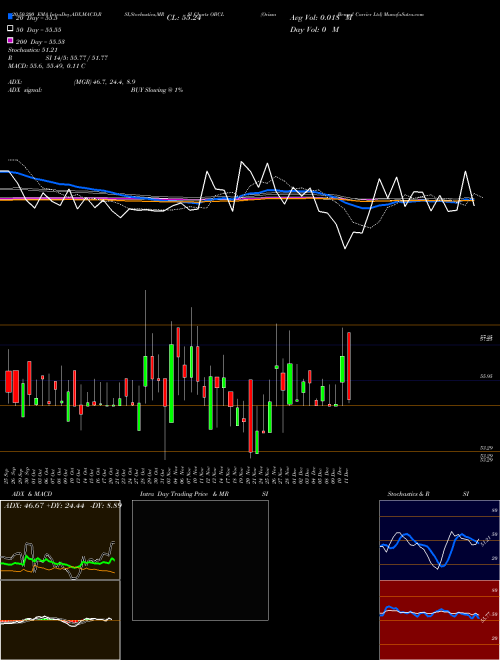
Task: Click the long red candle at the chart low
Action: 251,416
